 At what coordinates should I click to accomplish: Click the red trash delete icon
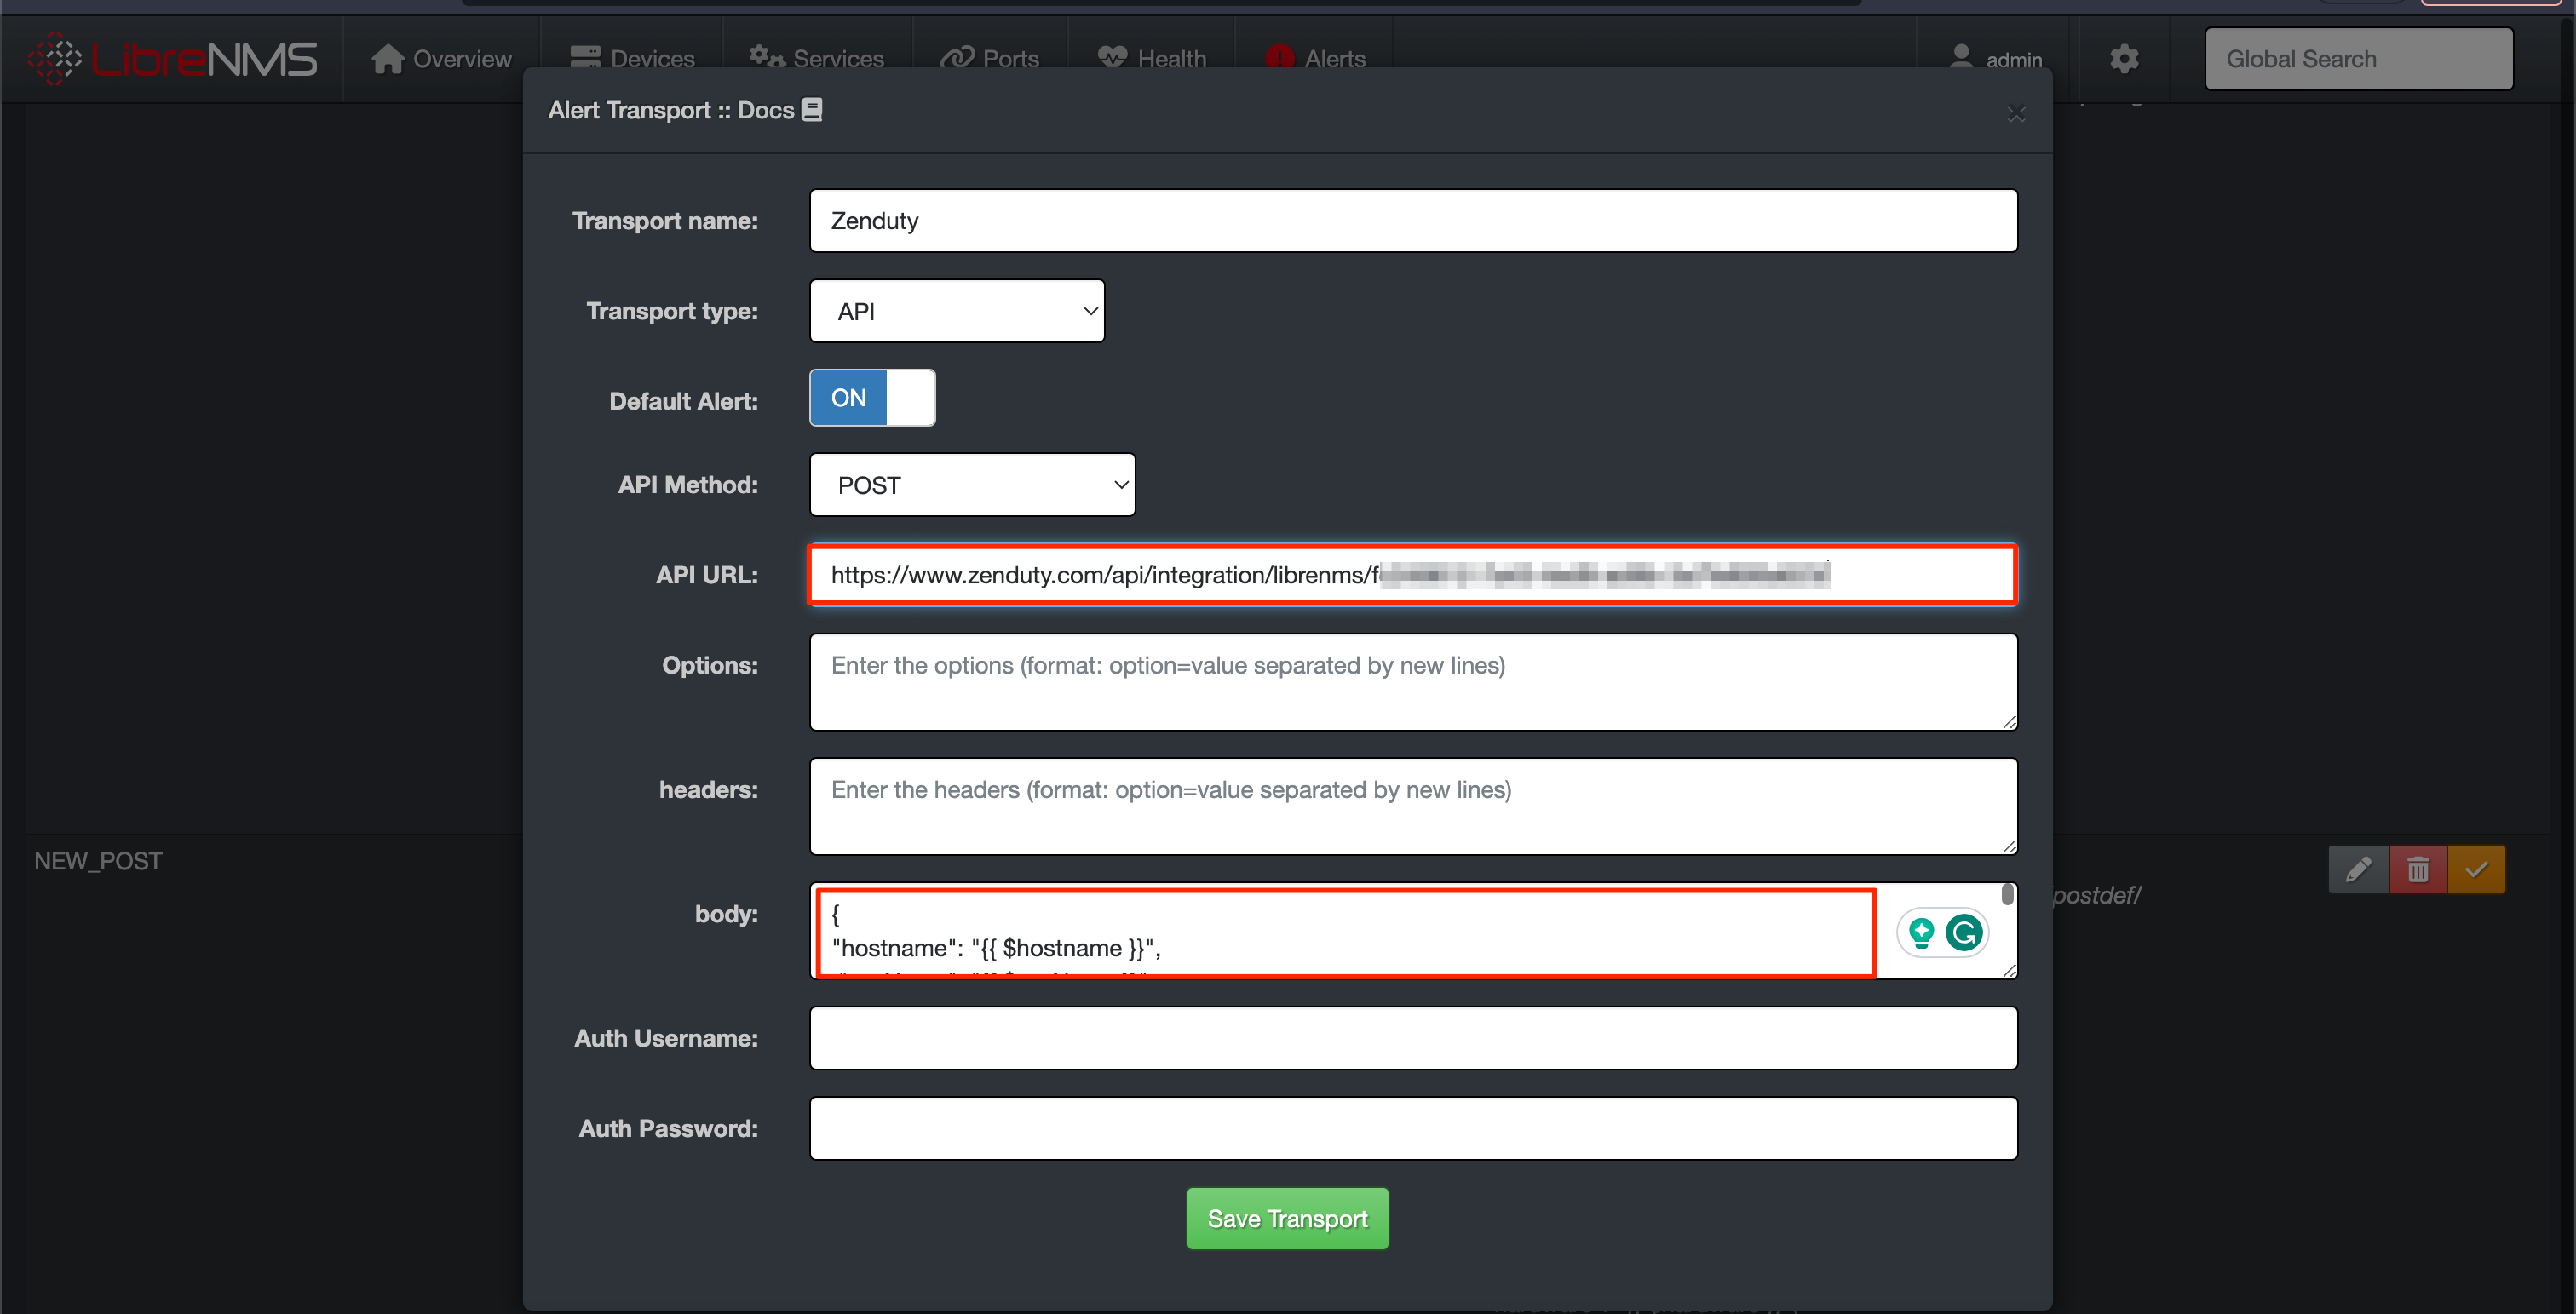tap(2418, 869)
